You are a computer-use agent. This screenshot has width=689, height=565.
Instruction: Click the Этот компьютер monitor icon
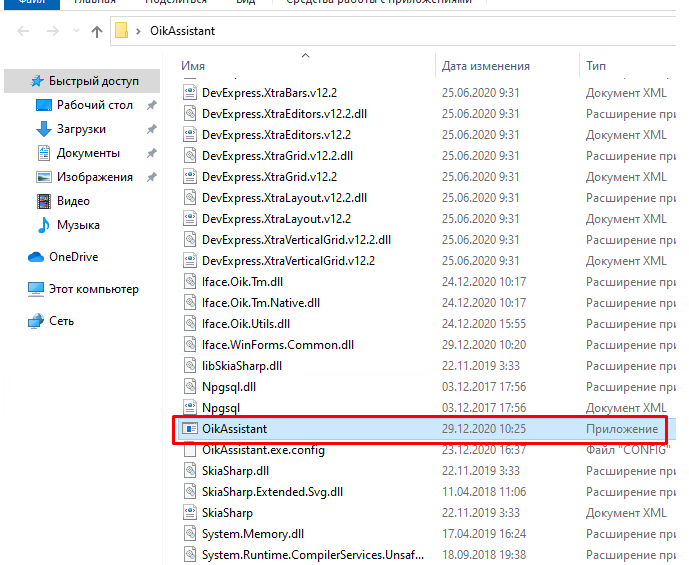36,289
